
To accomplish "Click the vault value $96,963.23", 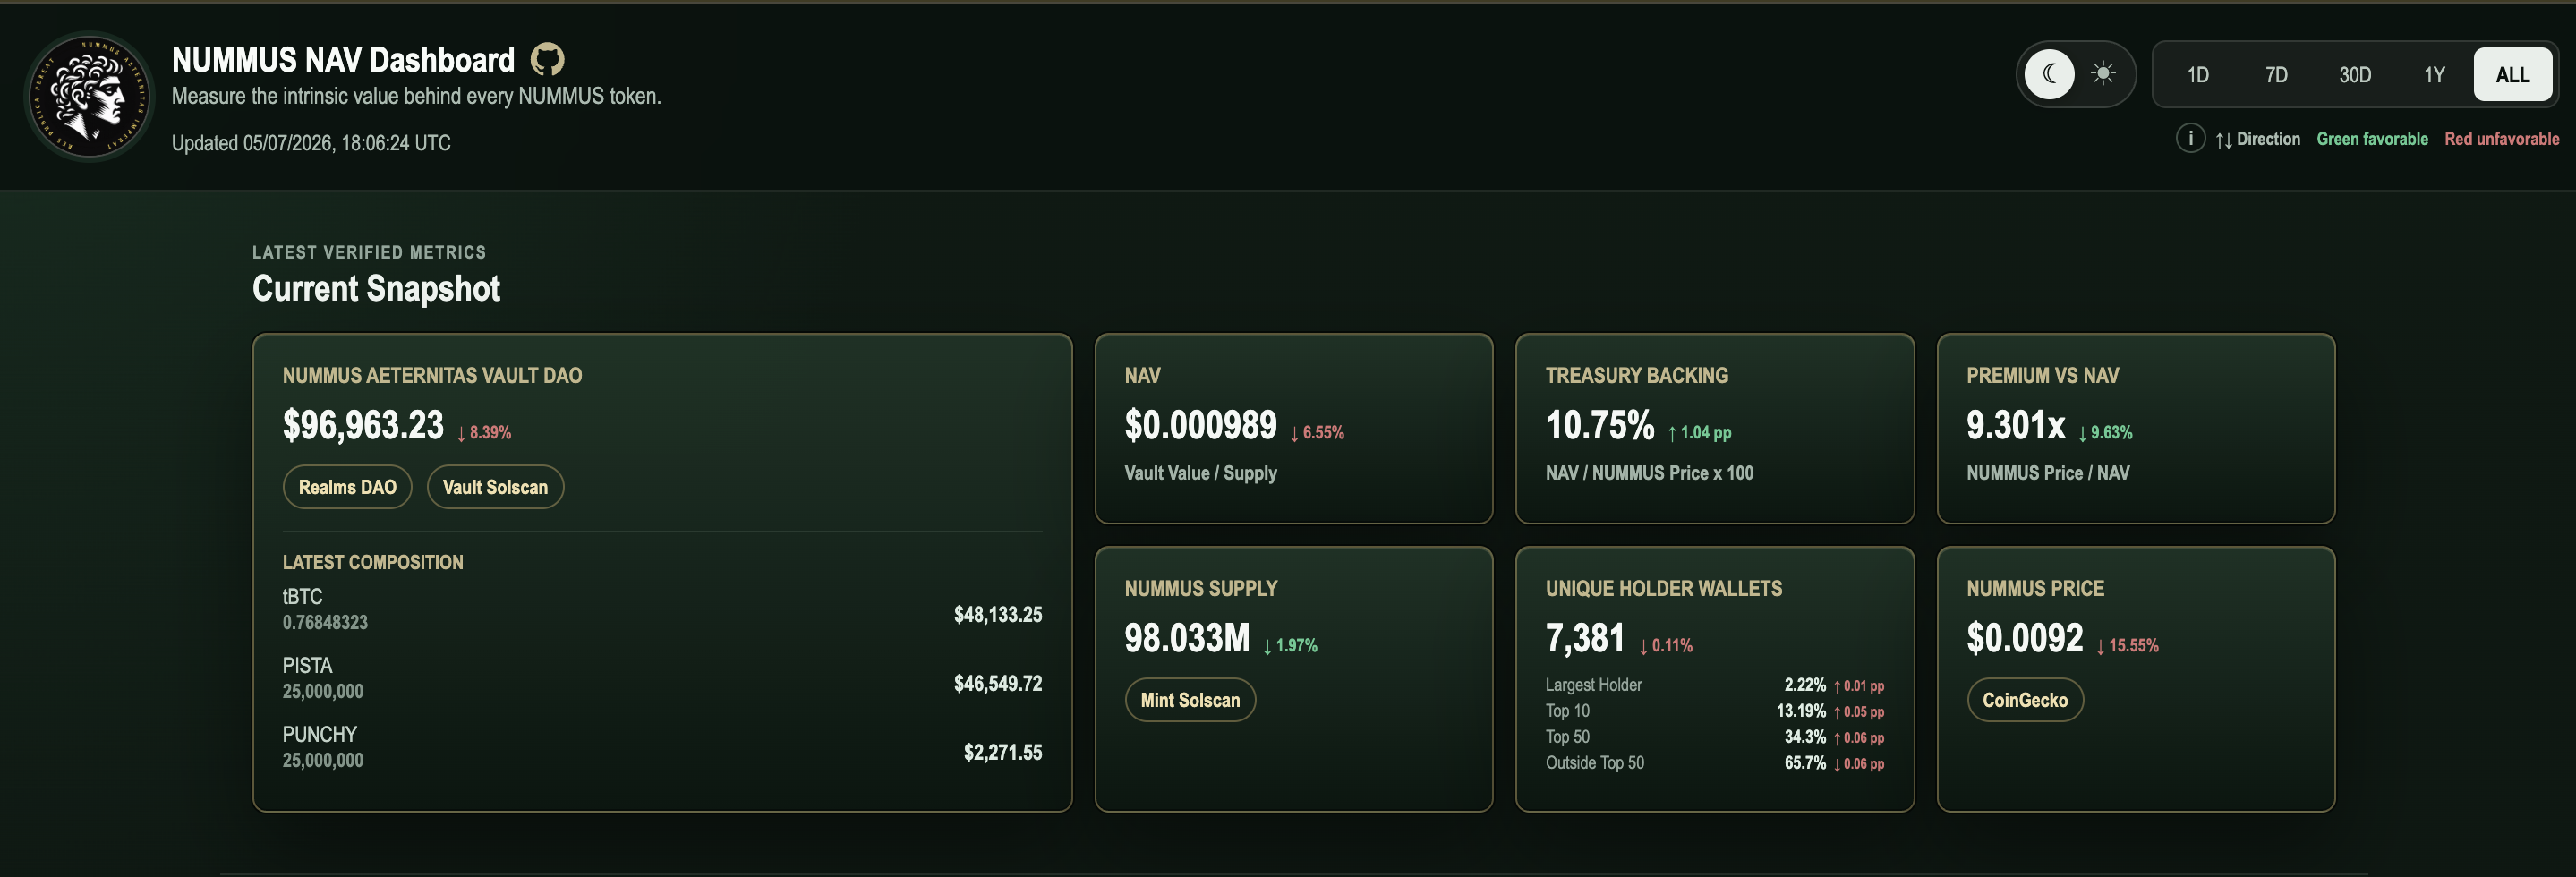I will [363, 425].
